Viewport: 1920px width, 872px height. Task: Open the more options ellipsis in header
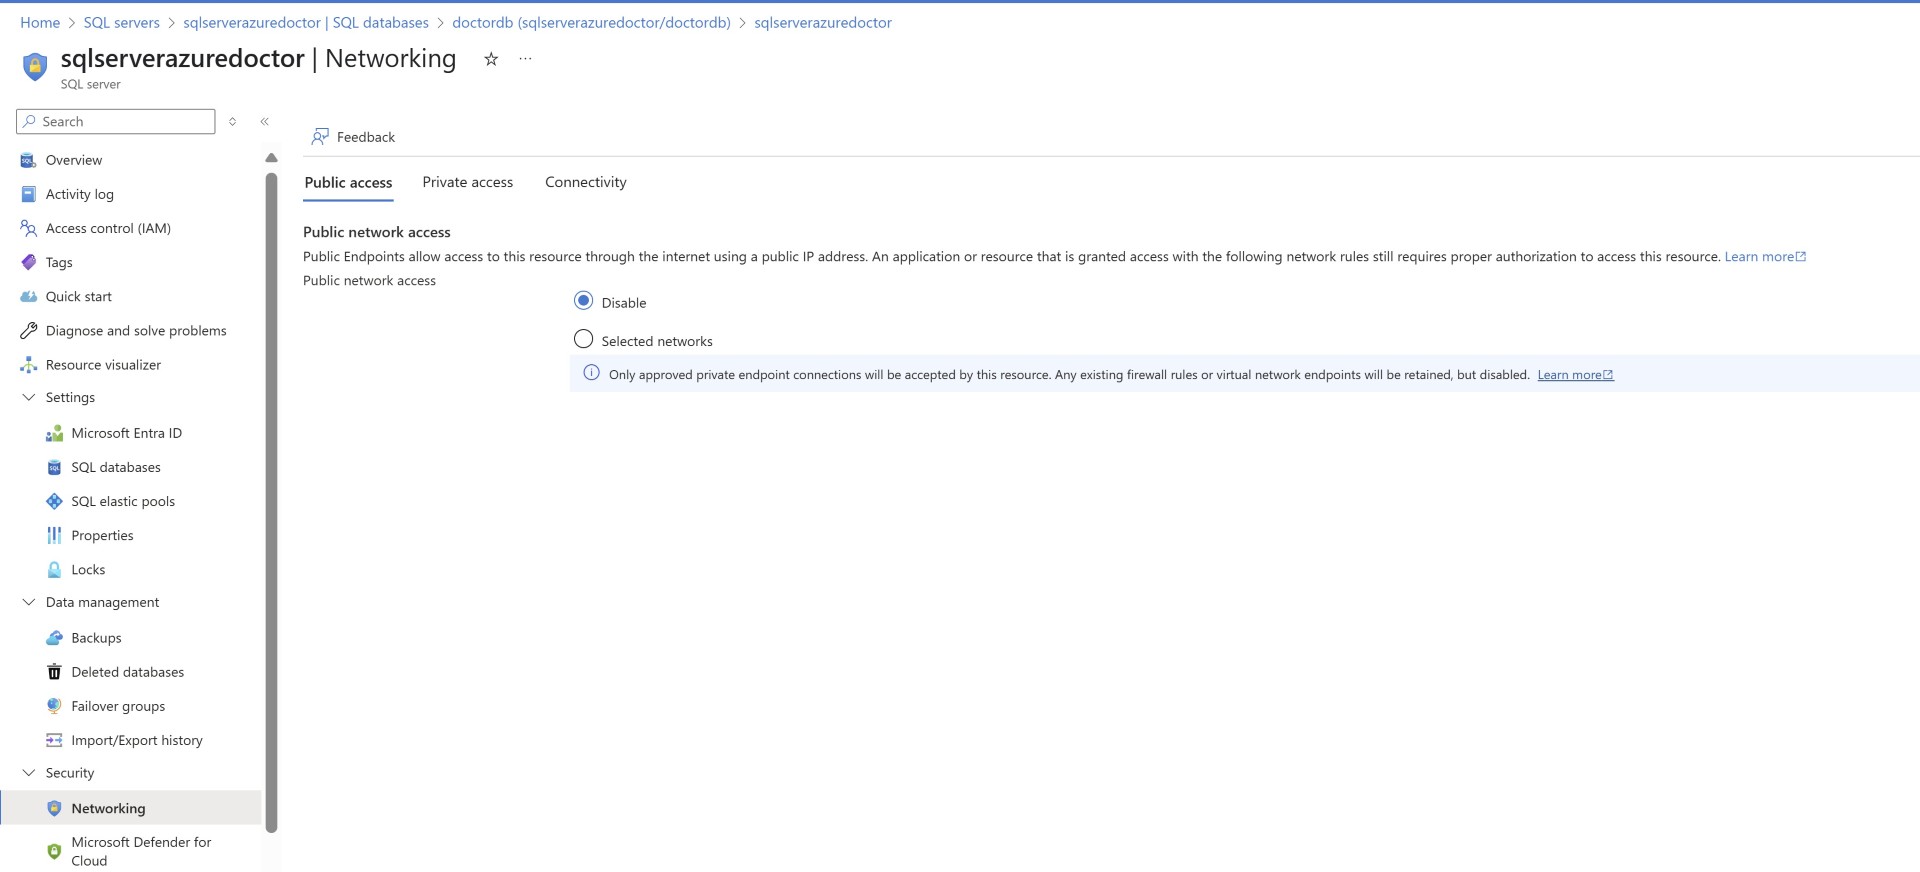point(525,59)
